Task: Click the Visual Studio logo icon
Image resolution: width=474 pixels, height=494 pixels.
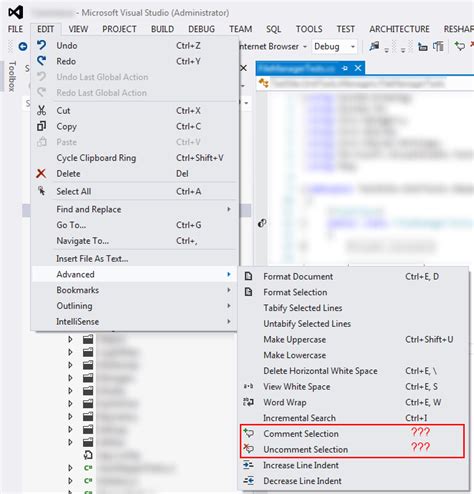Action: pyautogui.click(x=16, y=12)
